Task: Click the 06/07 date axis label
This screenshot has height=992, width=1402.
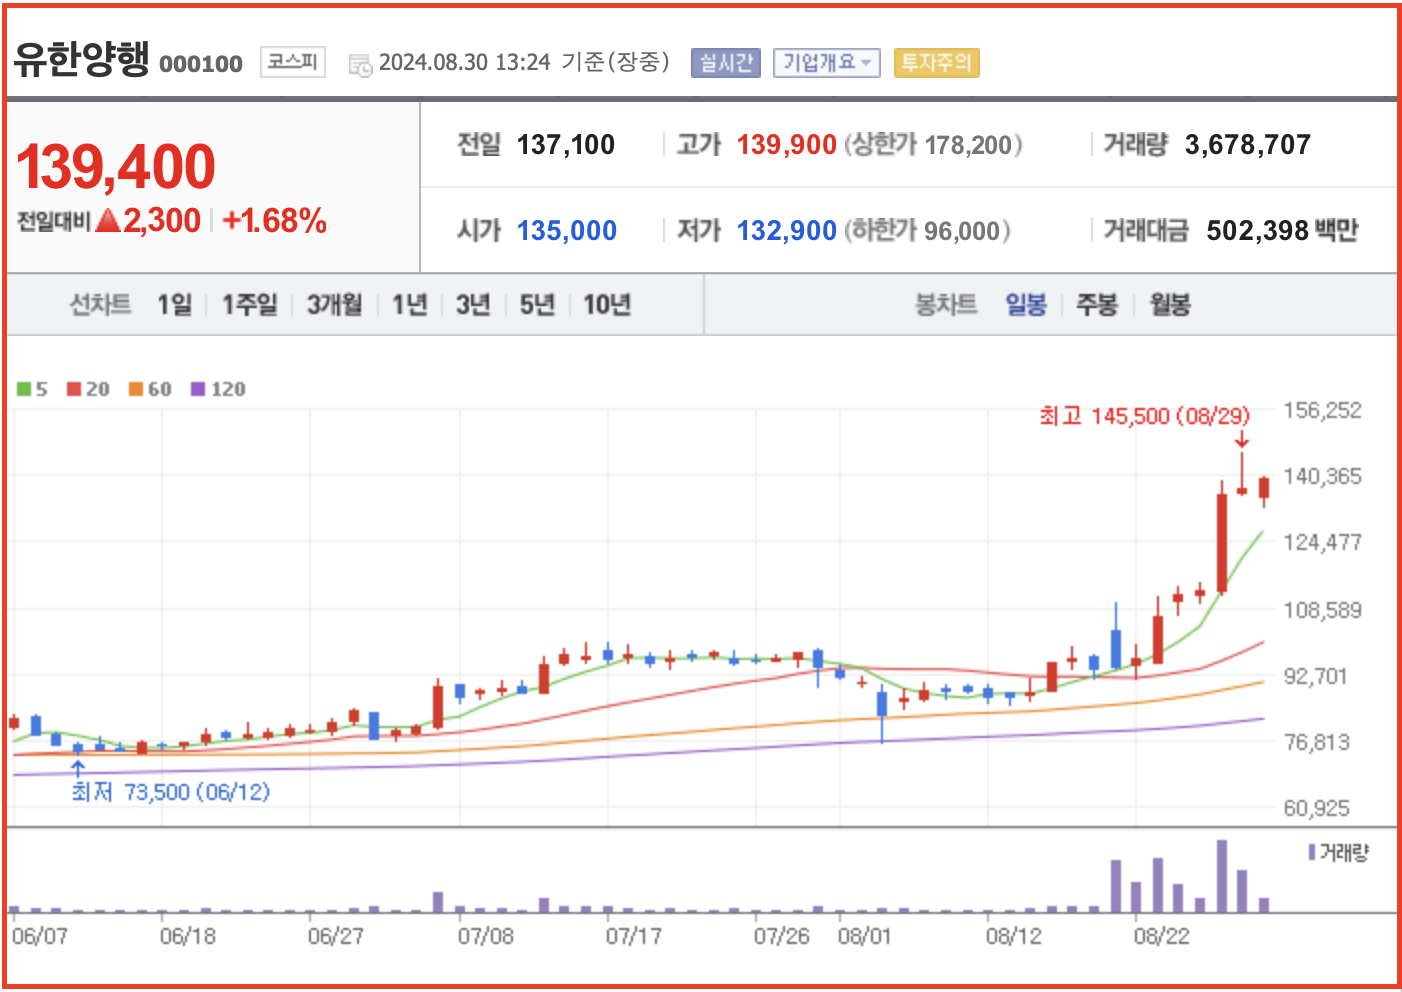Action: pos(40,937)
